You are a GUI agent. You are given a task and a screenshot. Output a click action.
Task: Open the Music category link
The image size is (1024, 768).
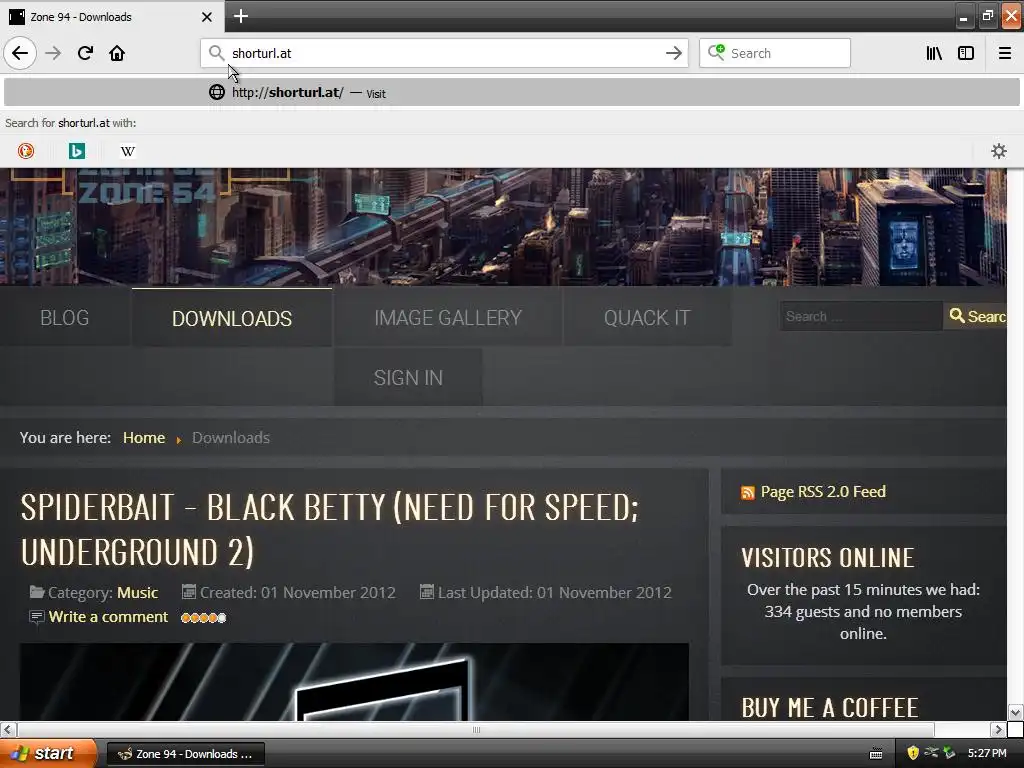tap(138, 592)
